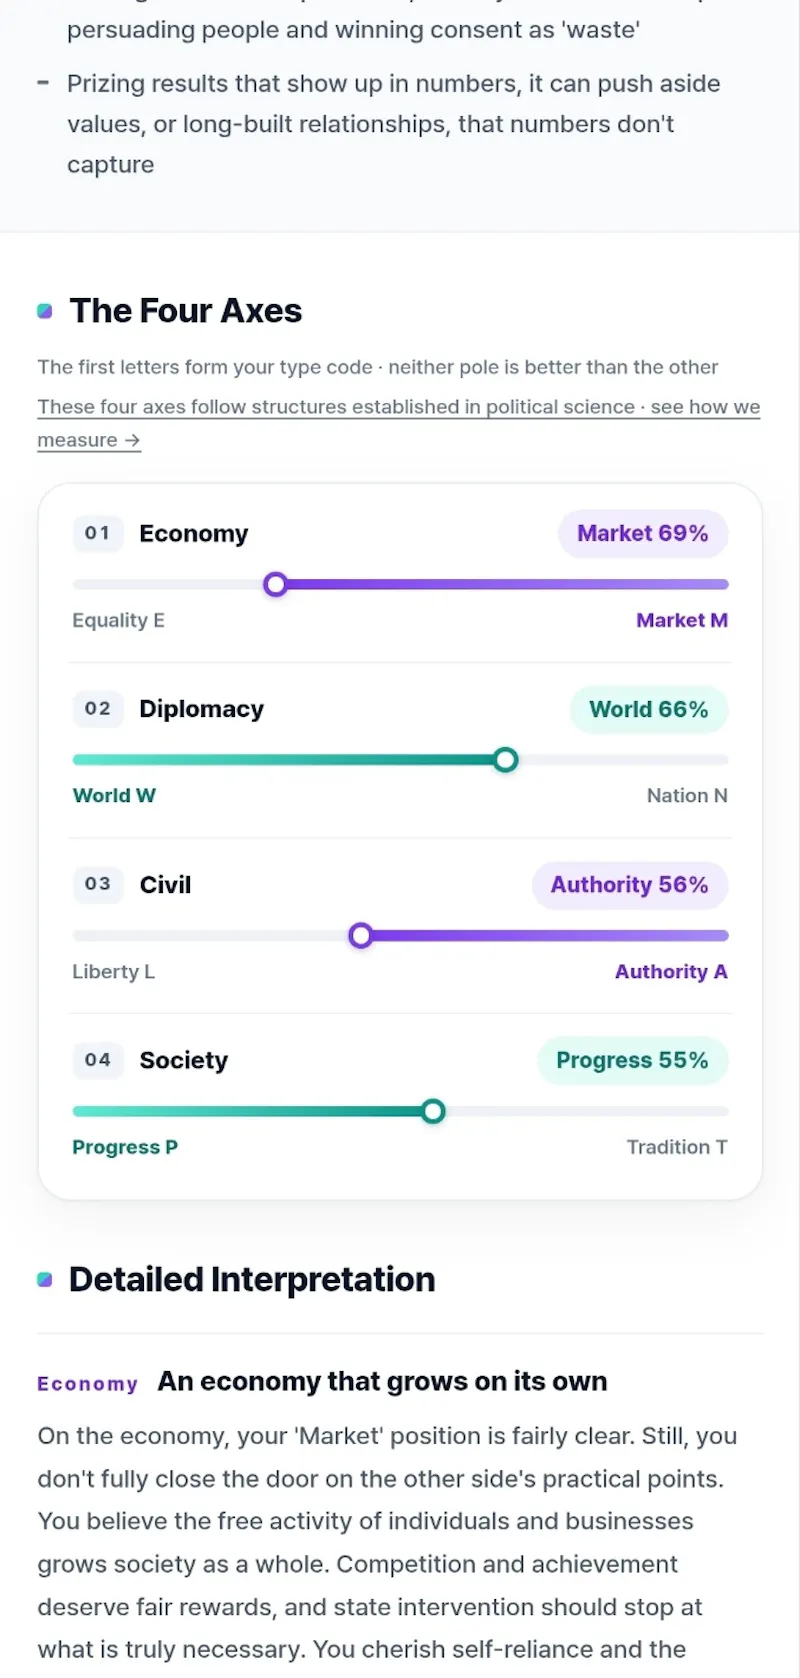This screenshot has height=1678, width=800.
Task: Select the Market M pole label
Action: click(682, 620)
